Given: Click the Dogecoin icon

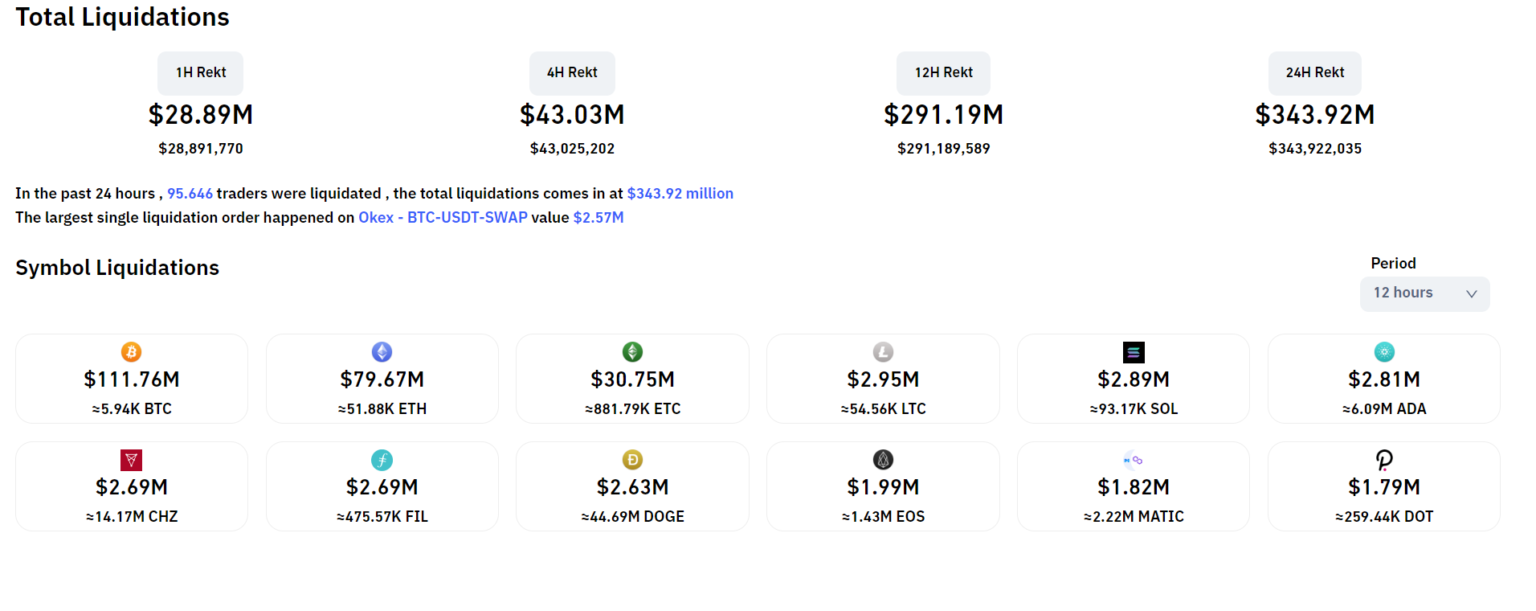Looking at the screenshot, I should 632,460.
